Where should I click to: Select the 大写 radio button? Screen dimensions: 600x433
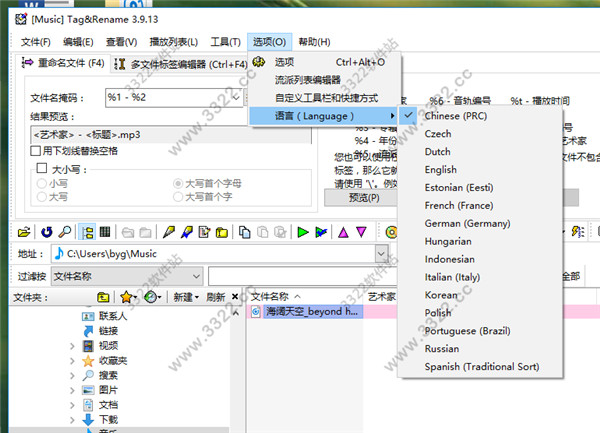click(42, 197)
